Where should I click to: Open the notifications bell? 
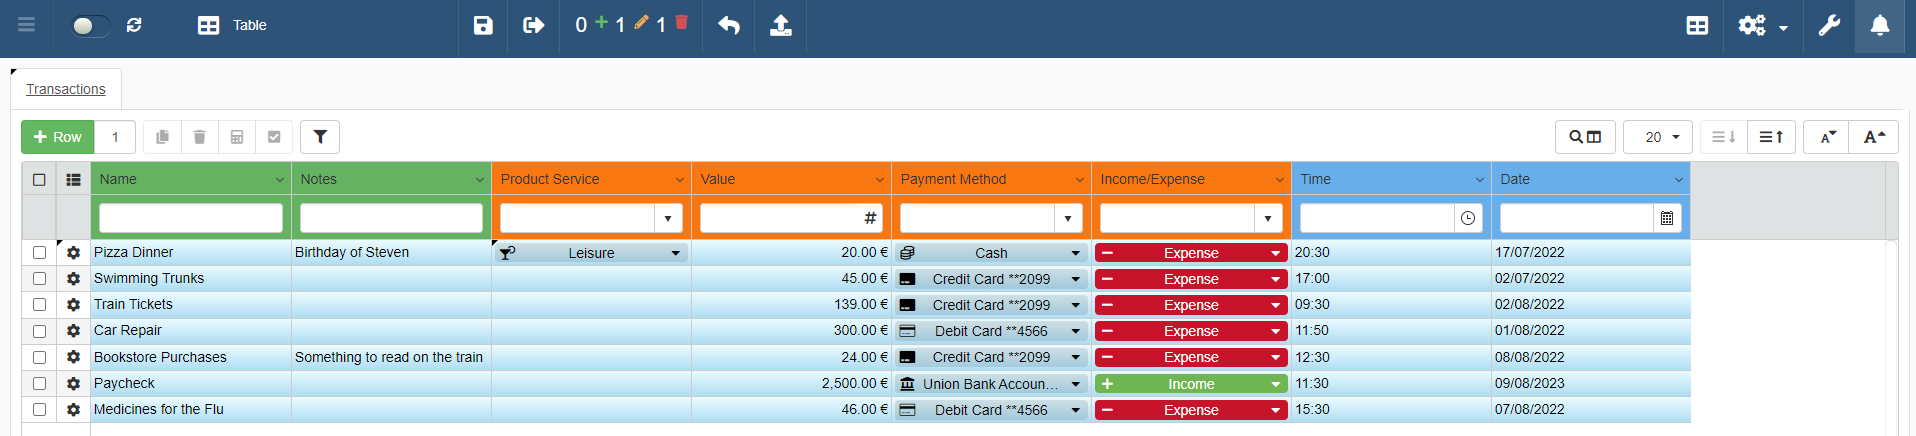coord(1879,25)
